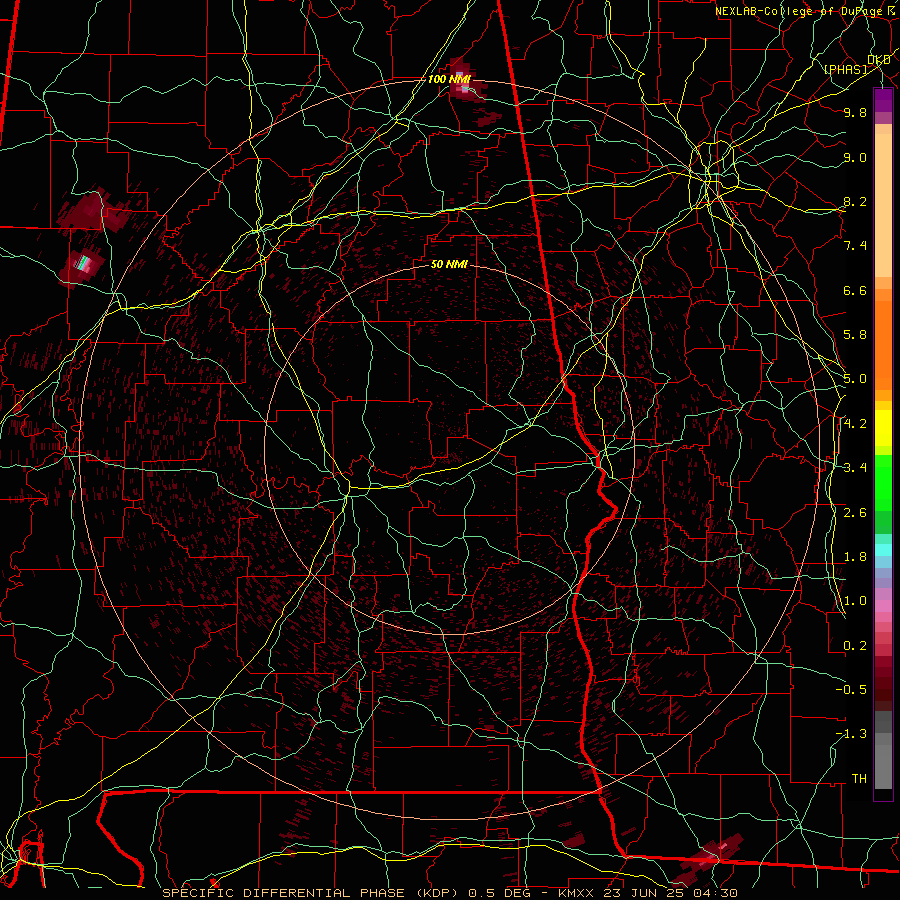This screenshot has height=900, width=900.
Task: Click the 9.8 scale value
Action: click(855, 112)
